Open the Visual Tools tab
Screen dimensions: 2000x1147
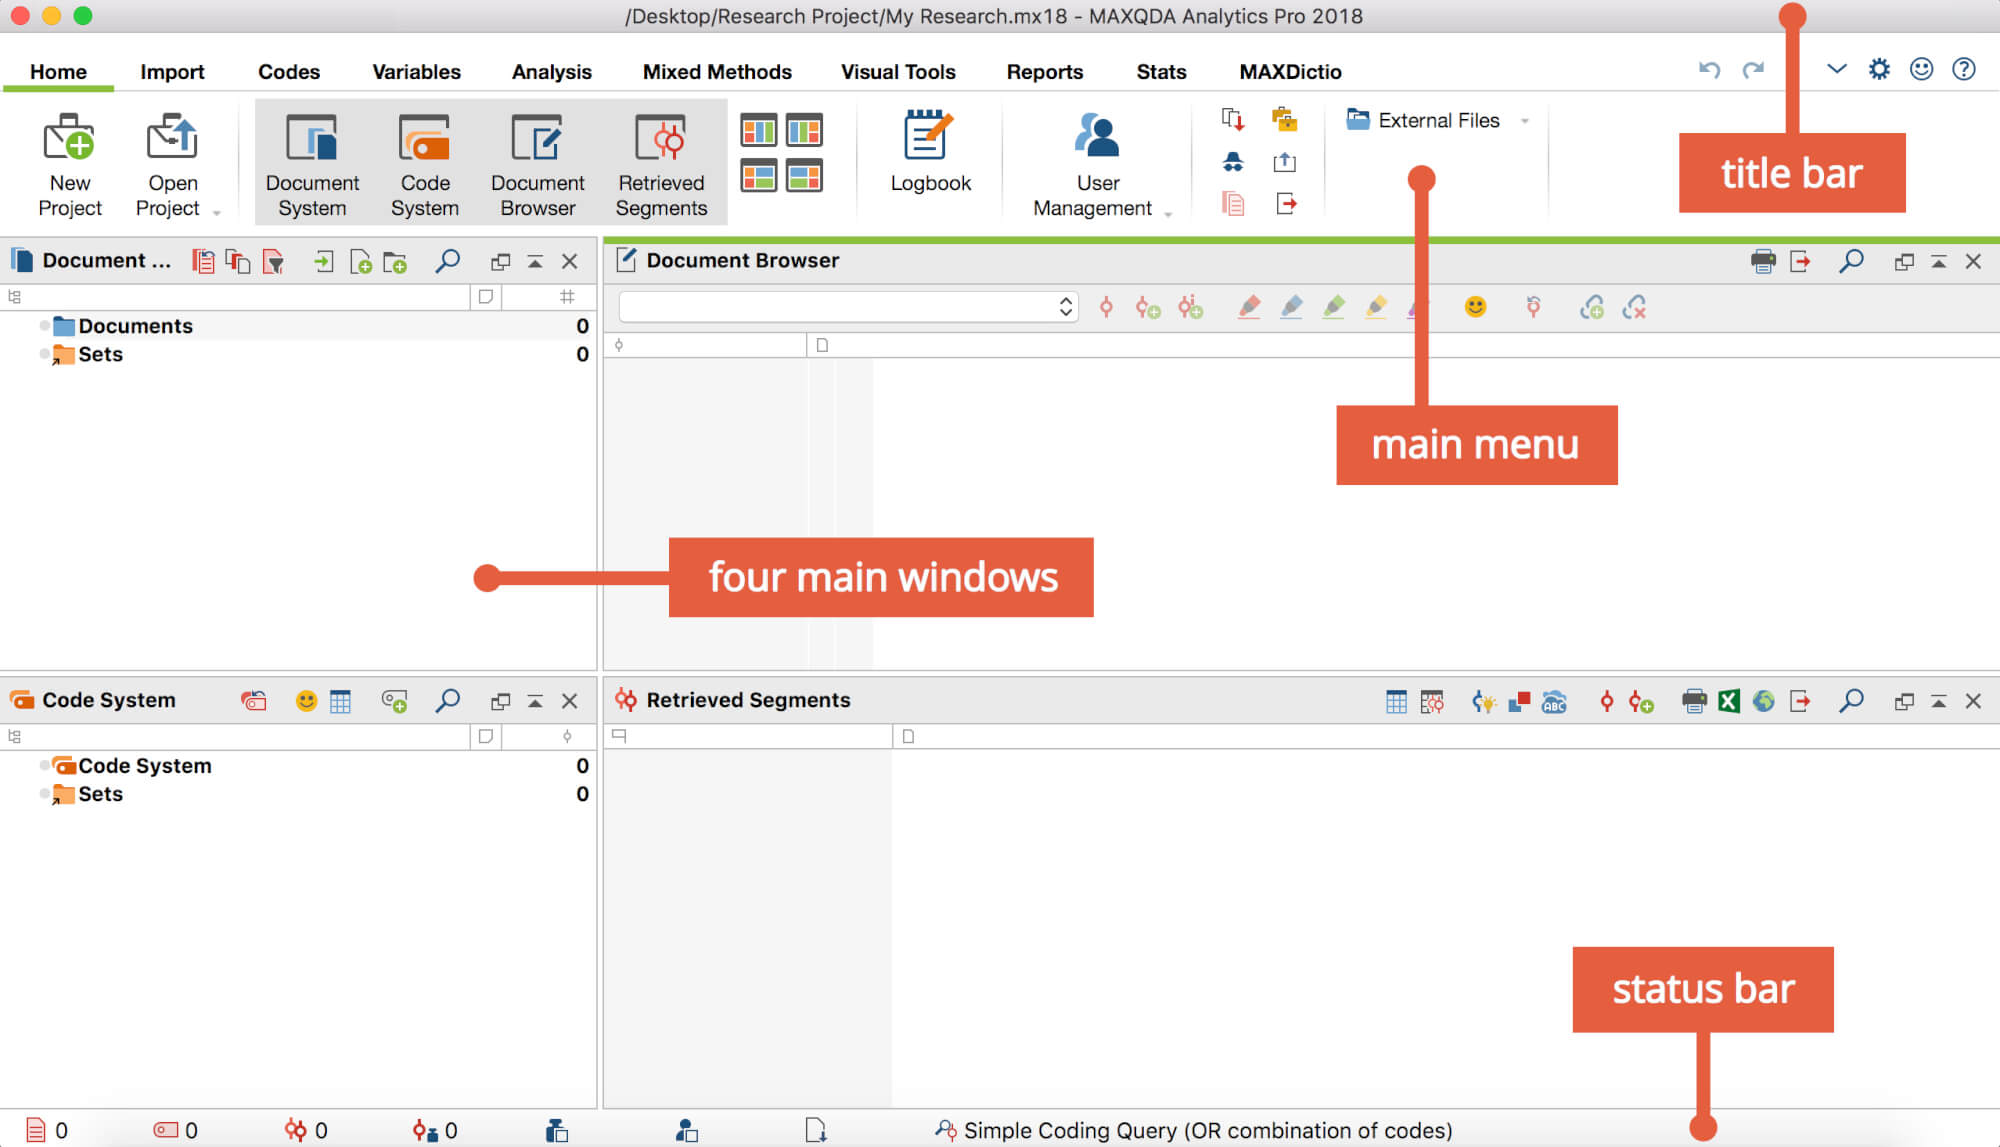[x=898, y=72]
